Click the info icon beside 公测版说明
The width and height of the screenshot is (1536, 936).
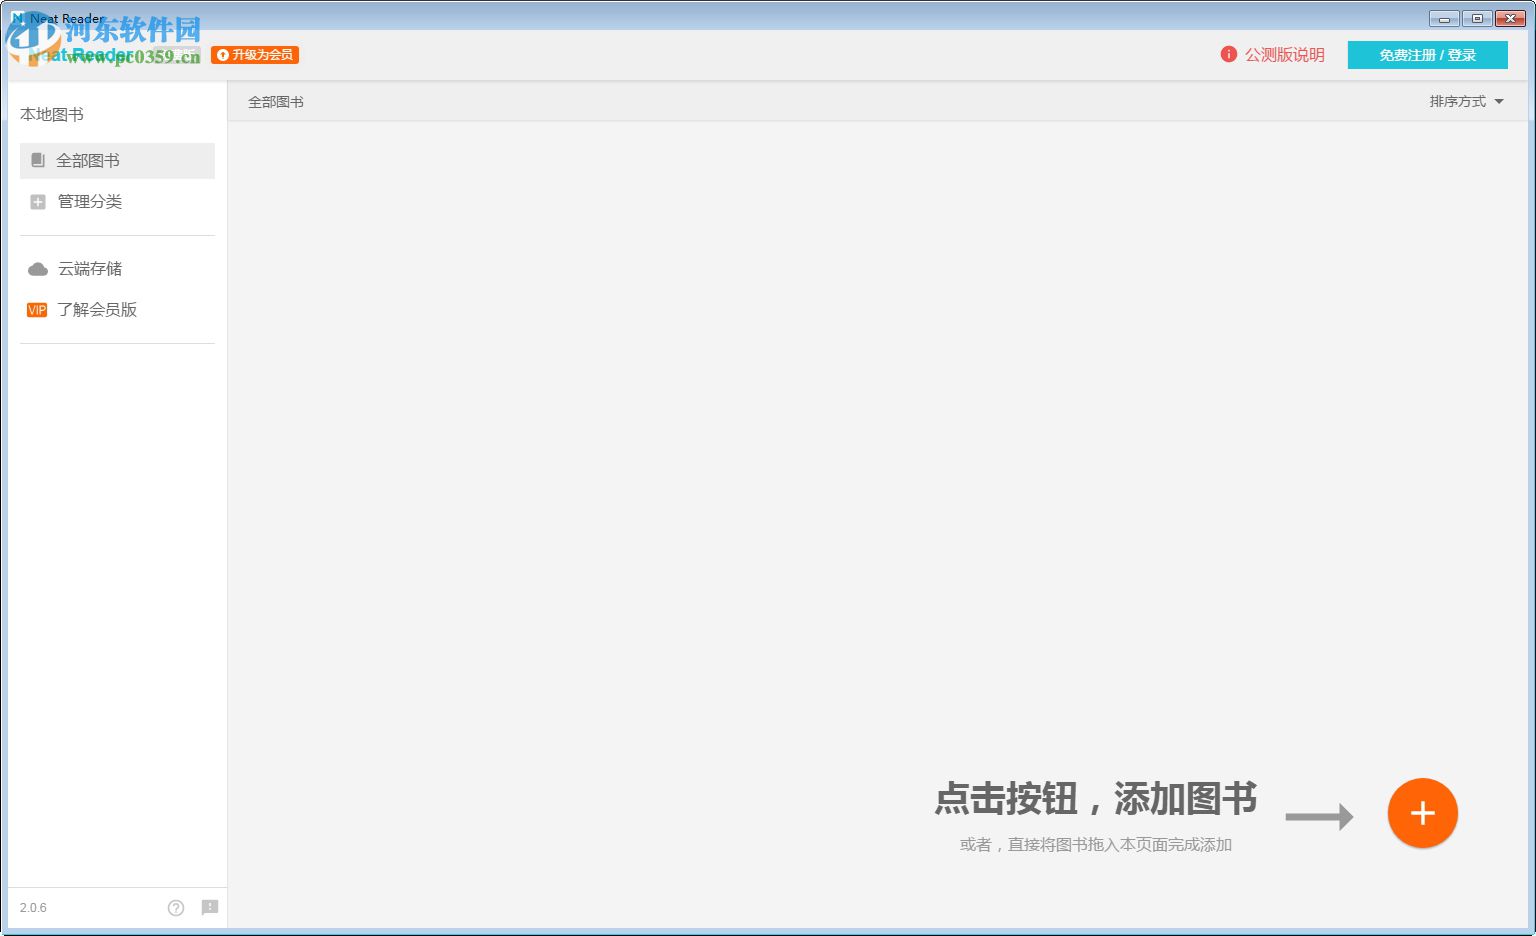click(x=1228, y=55)
